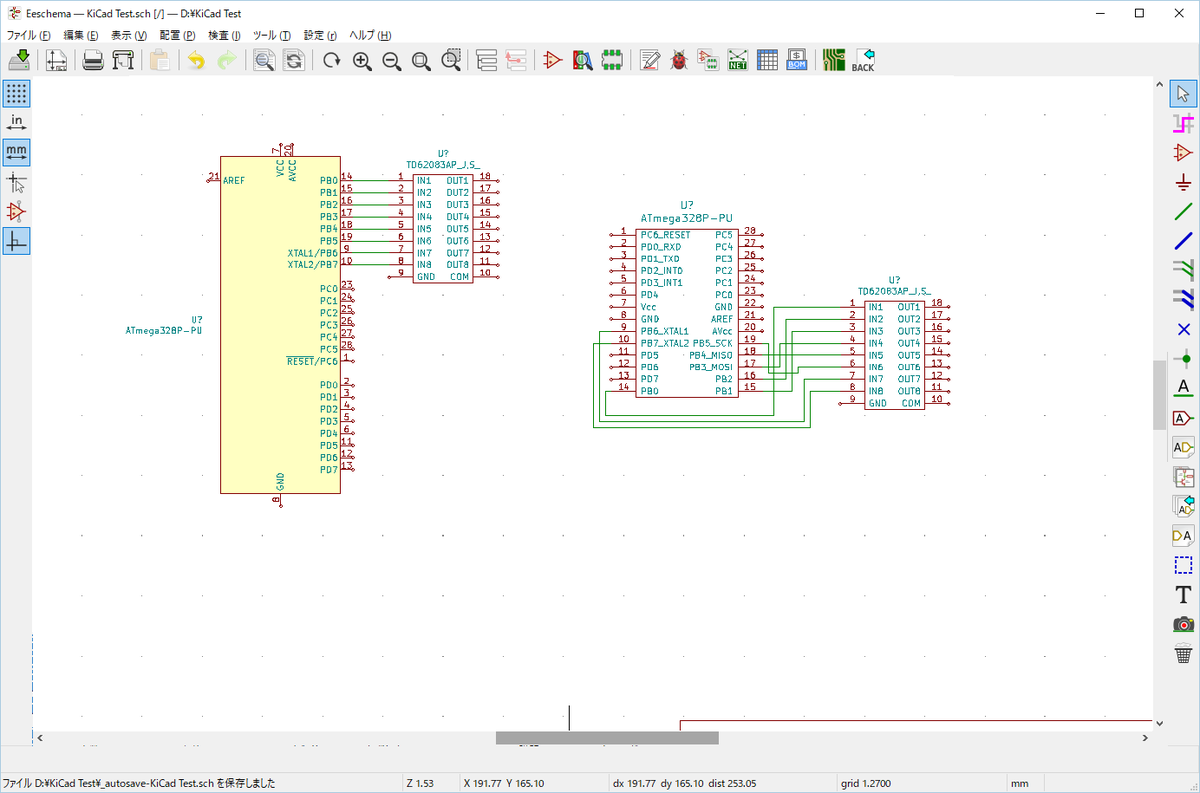Viewport: 1200px width, 793px height.
Task: Refresh the schematic view
Action: click(x=331, y=61)
